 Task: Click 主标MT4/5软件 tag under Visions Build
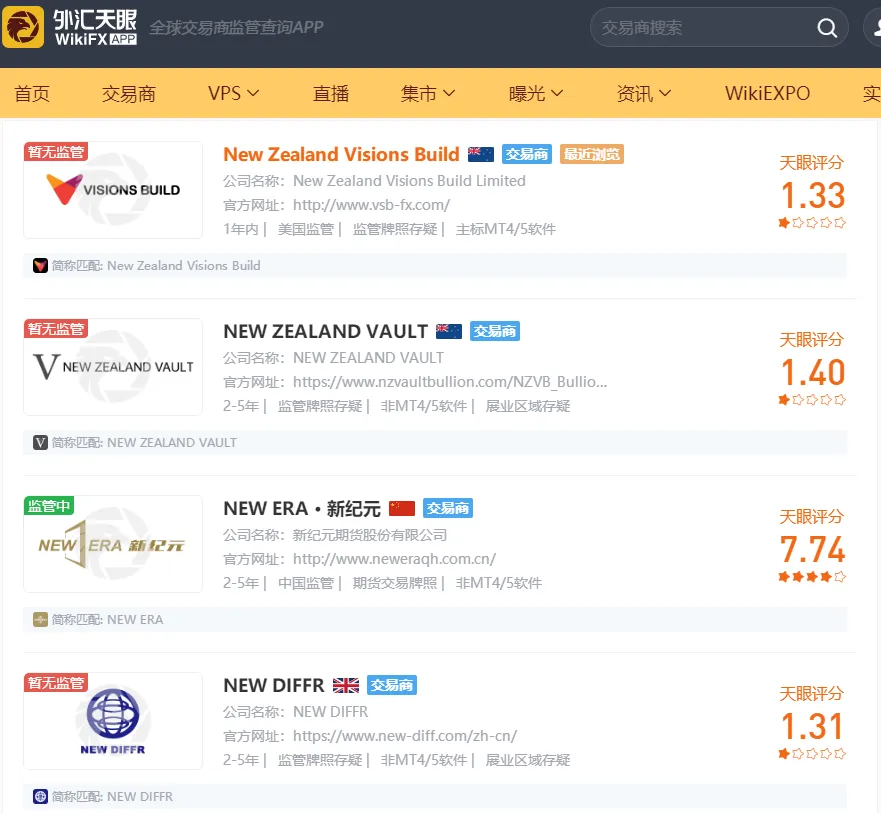[506, 229]
